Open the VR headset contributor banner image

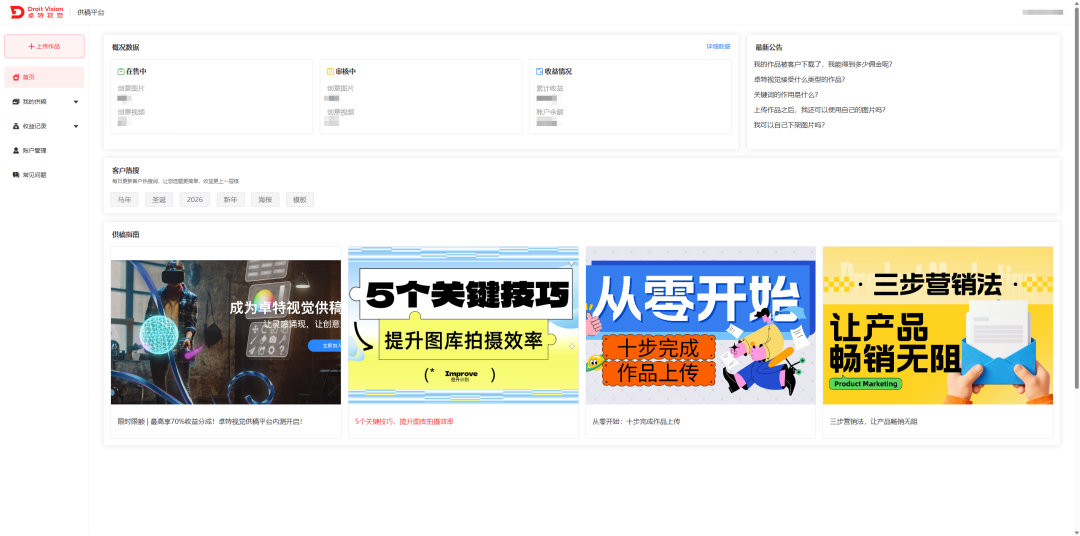[x=226, y=332]
